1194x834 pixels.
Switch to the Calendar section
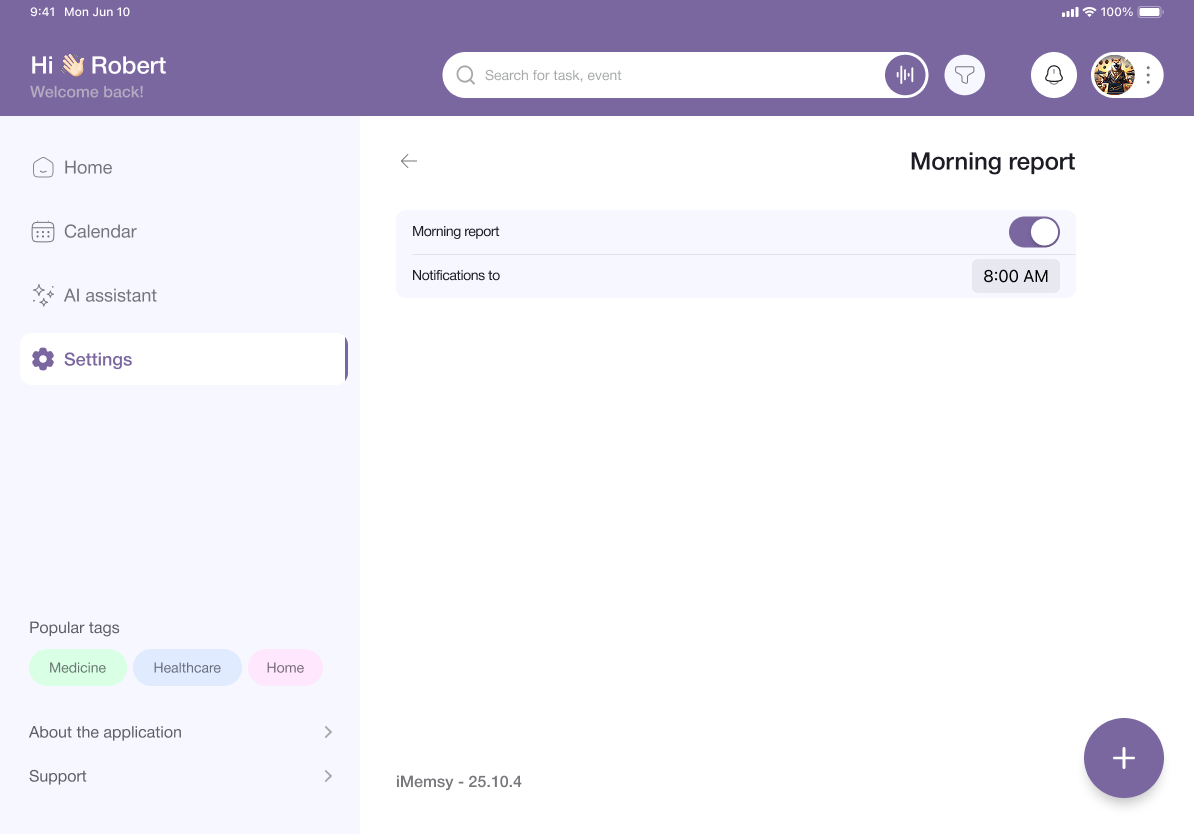pyautogui.click(x=99, y=231)
